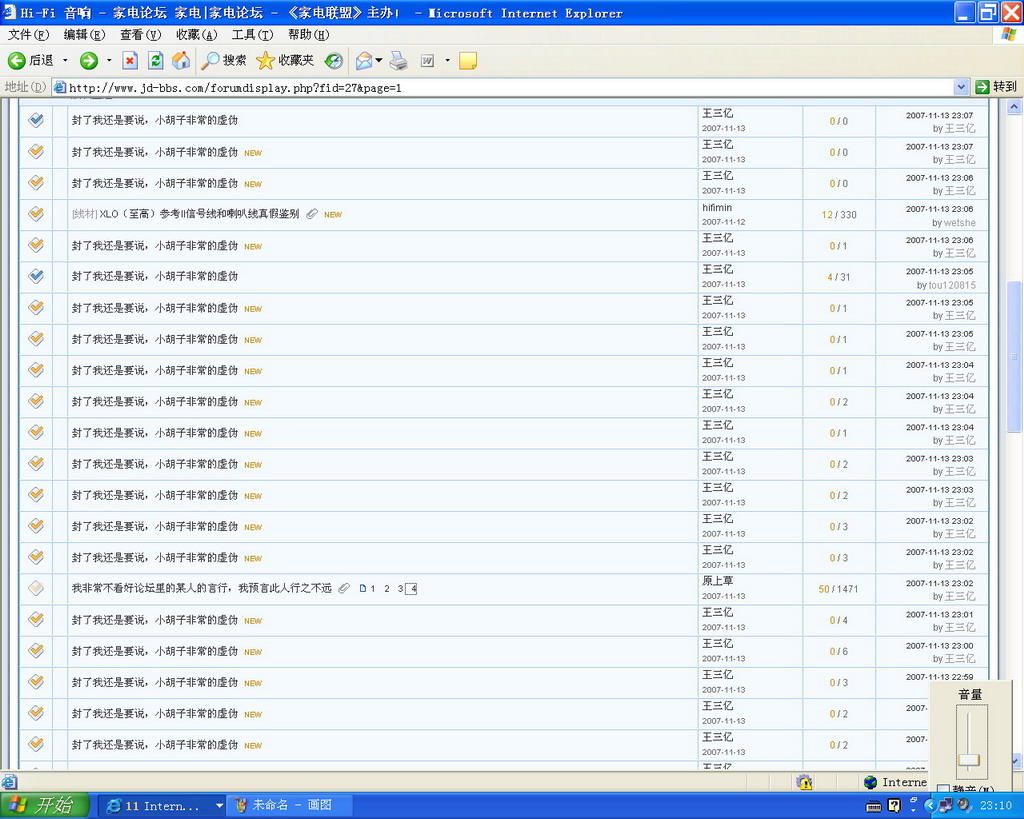Open the address bar URL dropdown
This screenshot has width=1024, height=819.
961,87
